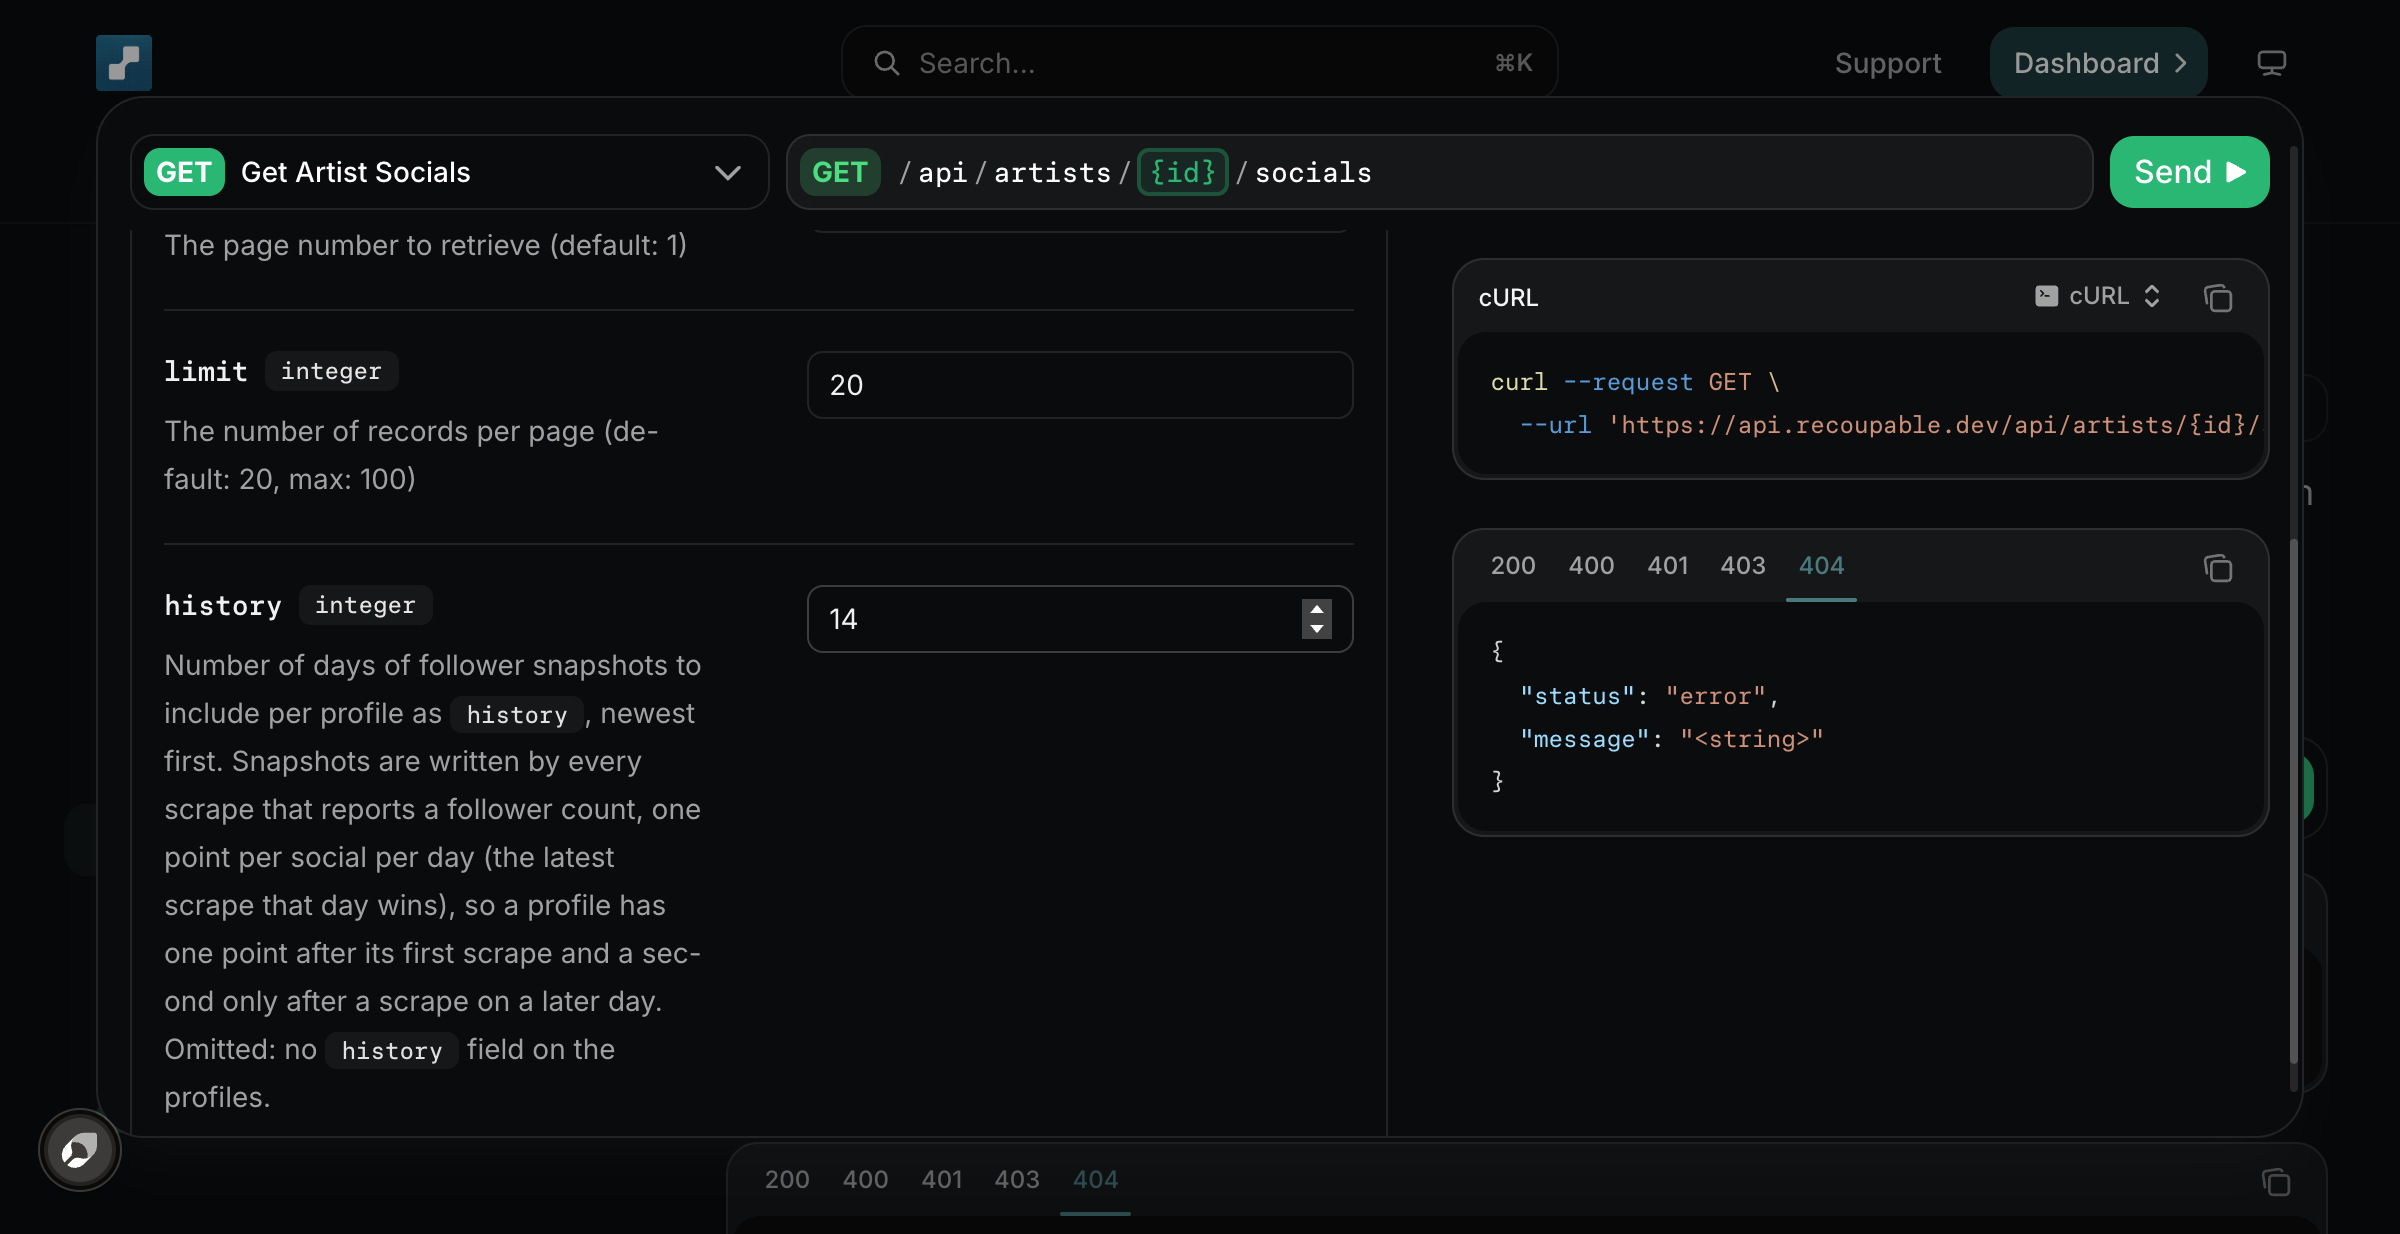Click the GET method badge in URL bar
Image resolution: width=2400 pixels, height=1234 pixels.
(840, 172)
